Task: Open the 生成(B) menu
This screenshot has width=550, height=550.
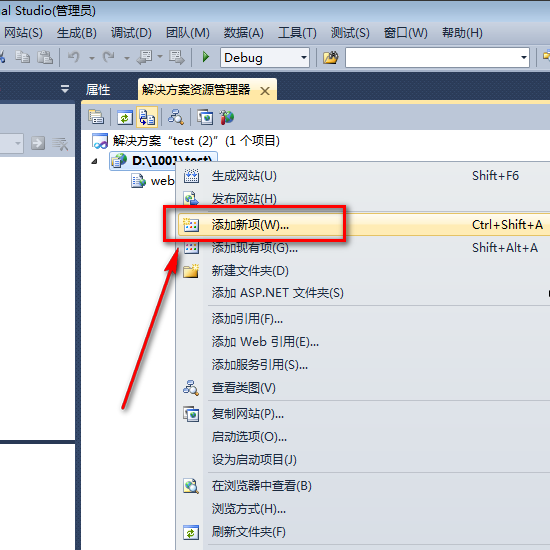Action: (77, 33)
